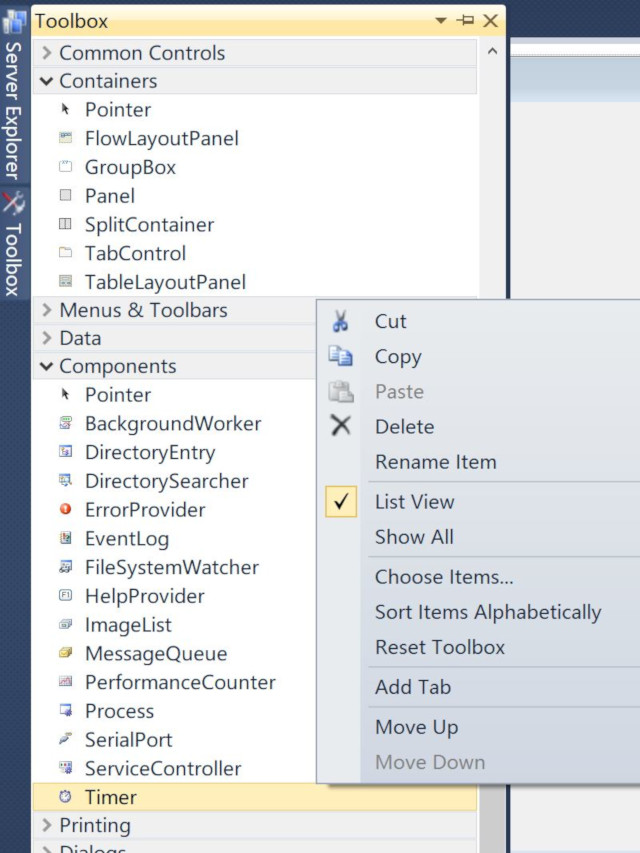Open the Toolbox window position dropdown arrow
640x853 pixels.
[442, 21]
